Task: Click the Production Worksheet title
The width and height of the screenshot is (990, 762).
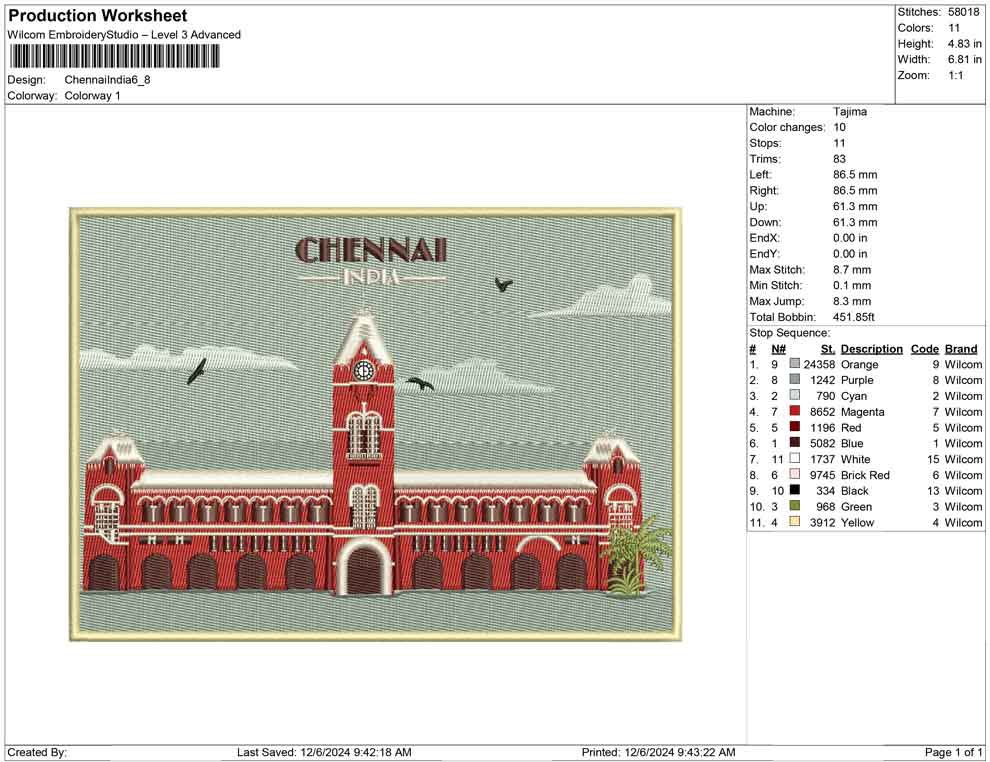Action: click(x=96, y=15)
